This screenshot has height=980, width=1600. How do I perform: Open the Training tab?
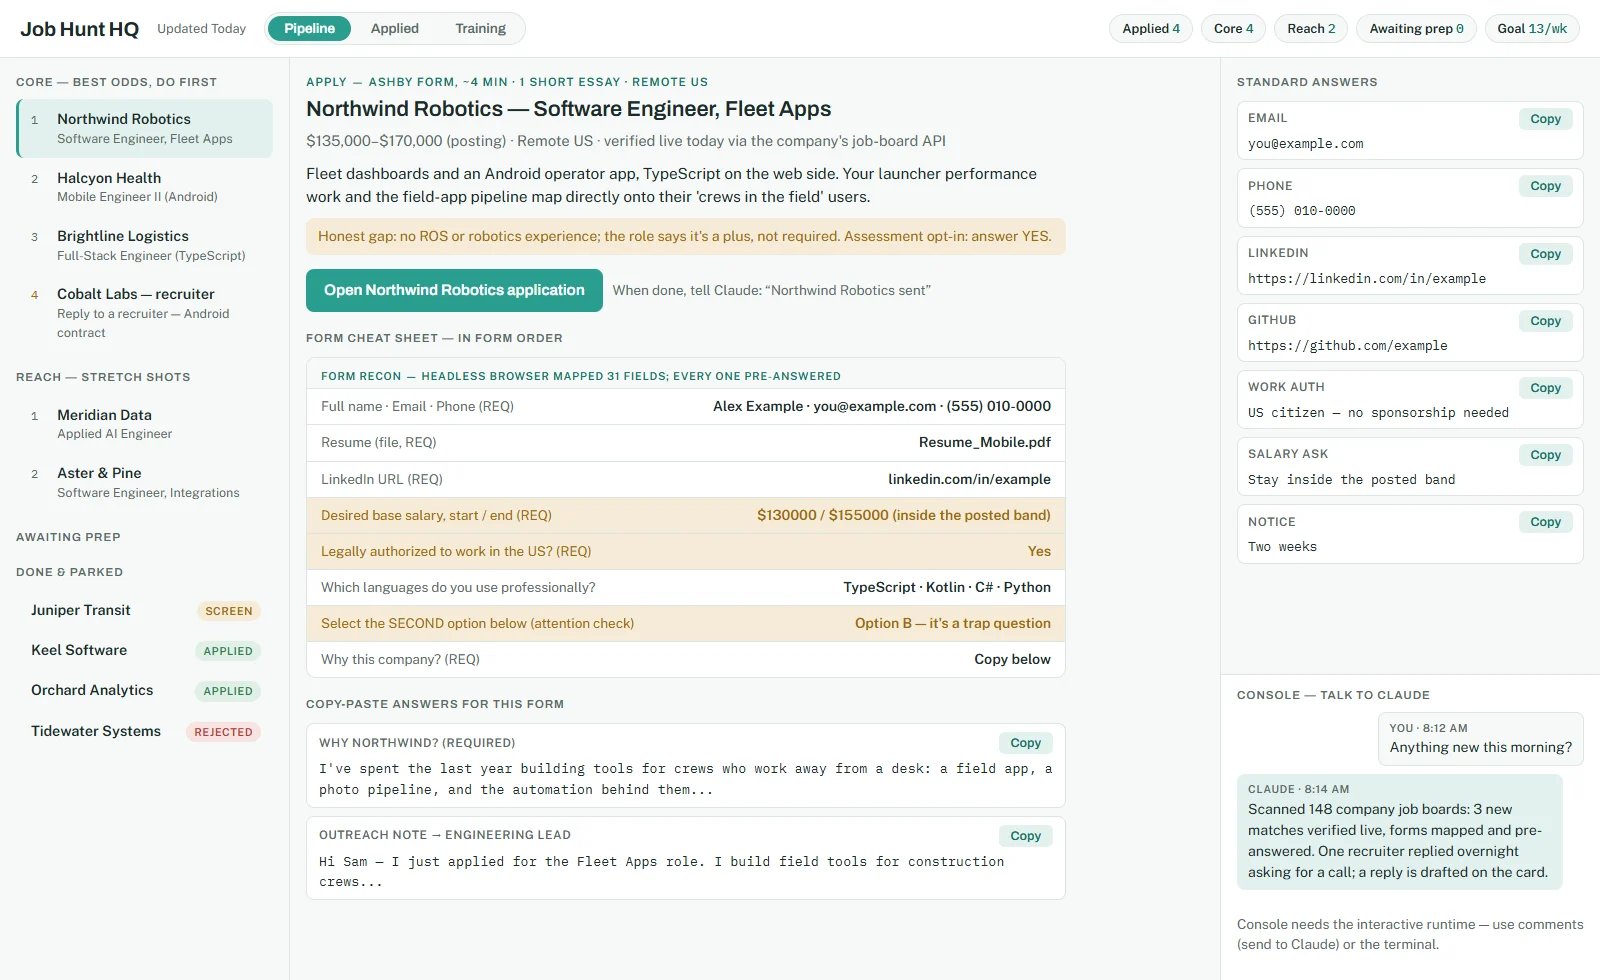[x=480, y=28]
